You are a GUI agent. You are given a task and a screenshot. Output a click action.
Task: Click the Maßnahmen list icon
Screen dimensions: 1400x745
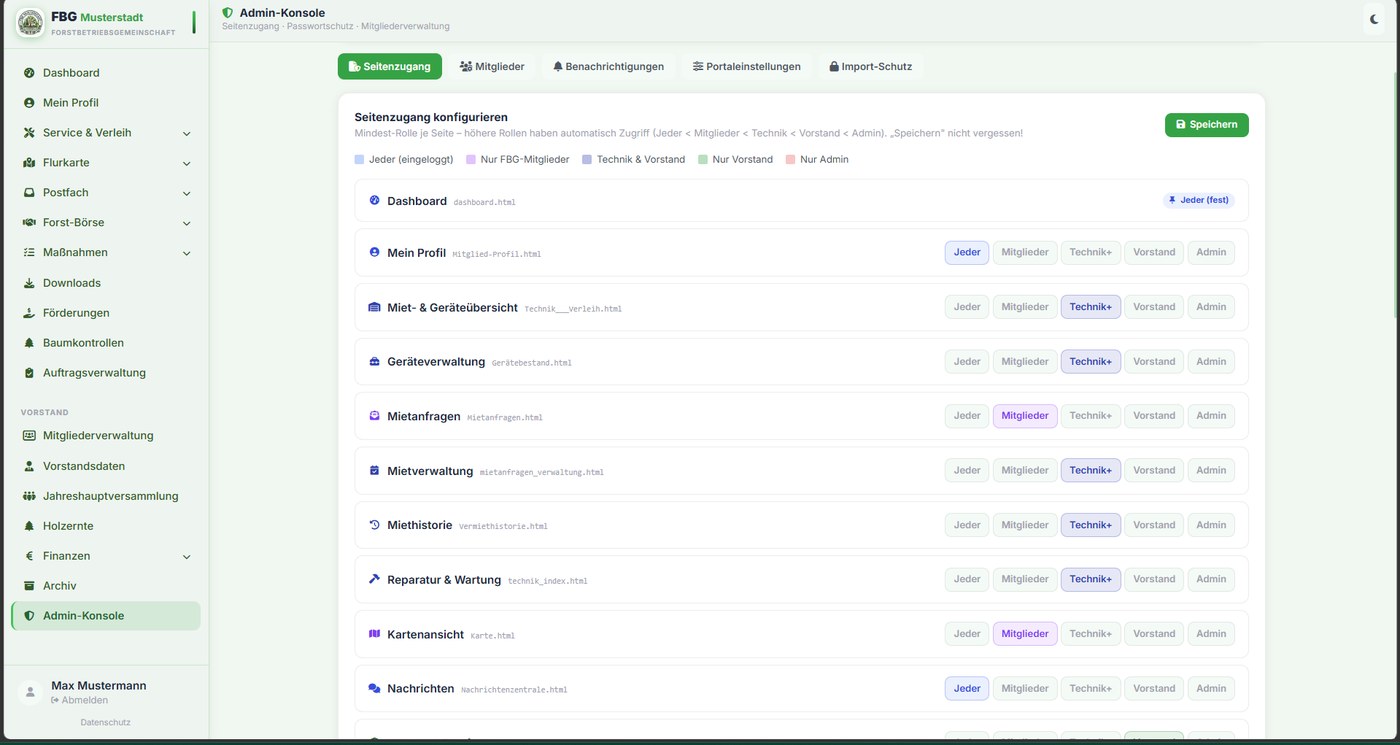[29, 253]
